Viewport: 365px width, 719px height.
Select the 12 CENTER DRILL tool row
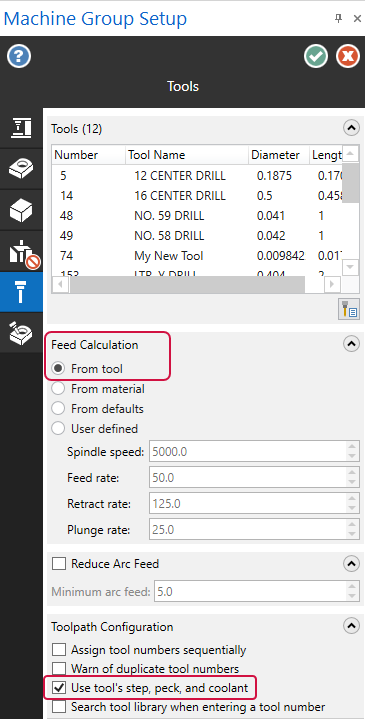tap(197, 176)
